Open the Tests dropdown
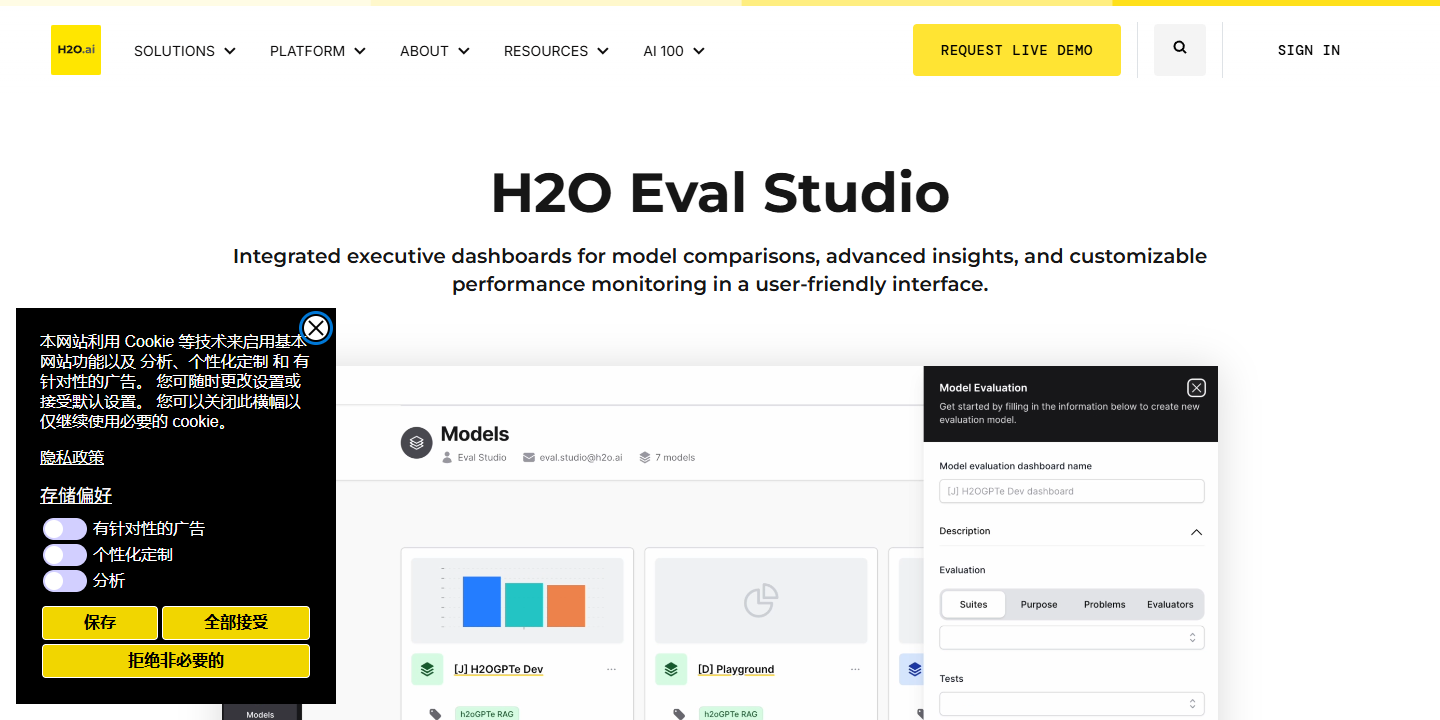This screenshot has width=1440, height=720. coord(1072,705)
